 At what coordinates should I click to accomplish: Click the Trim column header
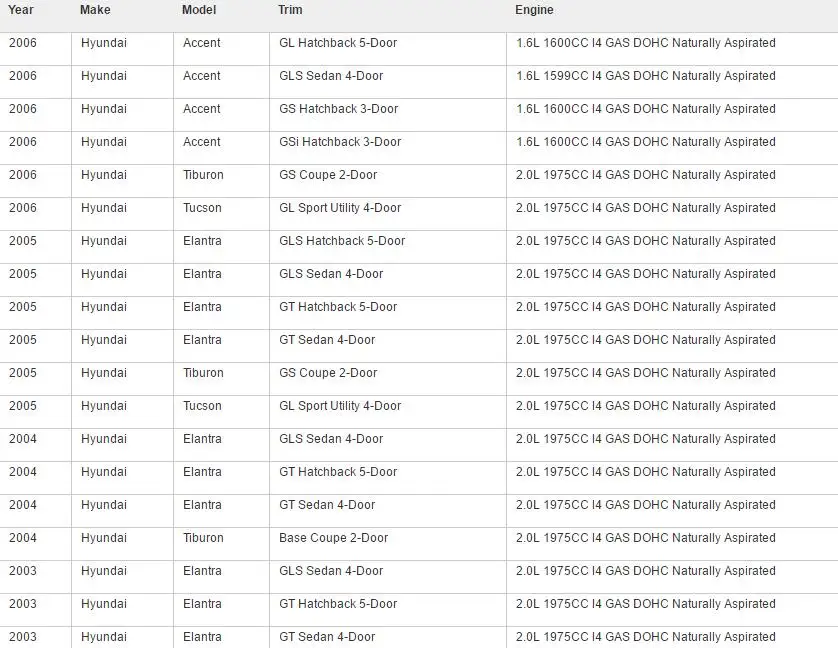pos(290,10)
